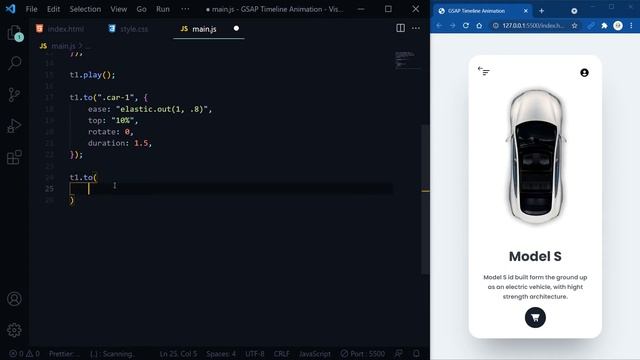Image resolution: width=640 pixels, height=360 pixels.
Task: Open the File menu
Action: click(31, 9)
